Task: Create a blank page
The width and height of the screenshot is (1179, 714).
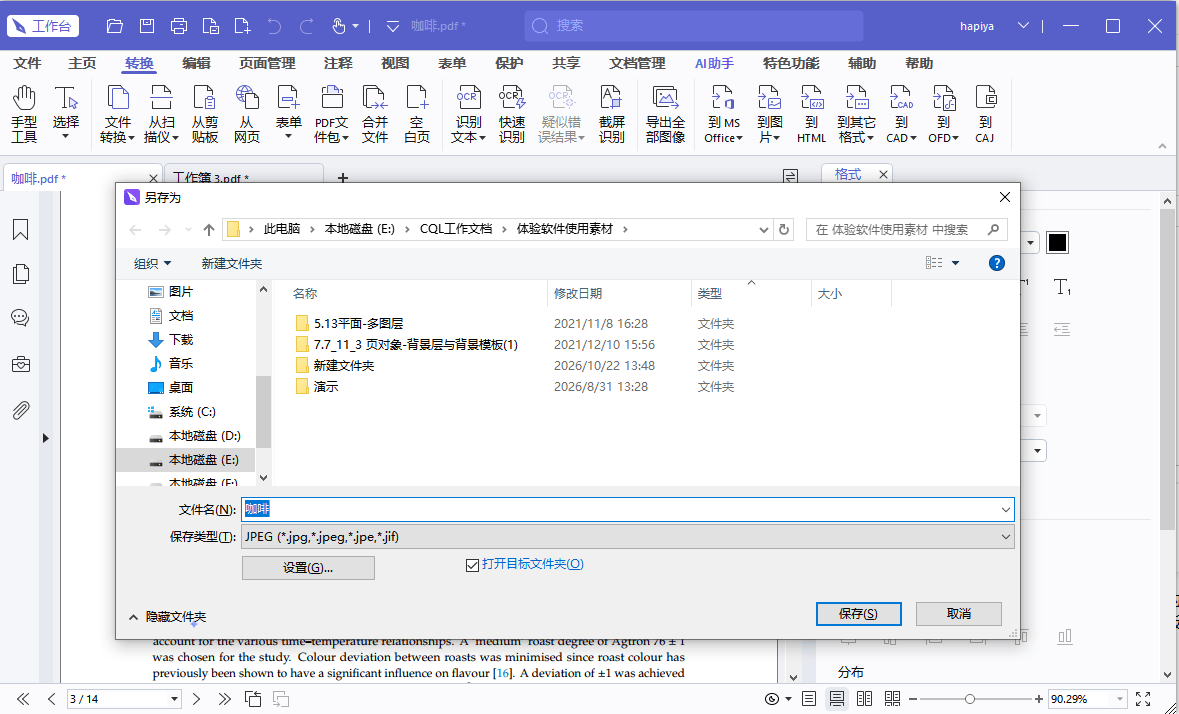Action: pos(417,113)
